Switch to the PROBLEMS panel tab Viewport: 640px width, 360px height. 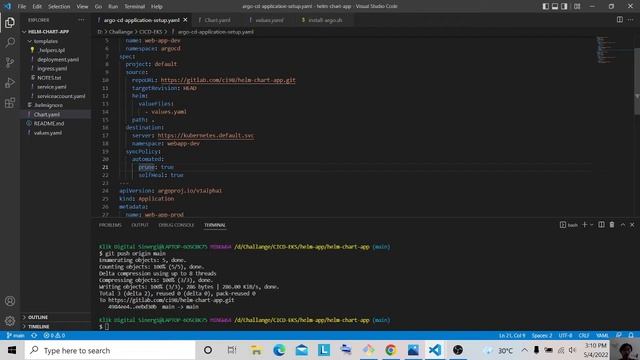click(x=110, y=225)
